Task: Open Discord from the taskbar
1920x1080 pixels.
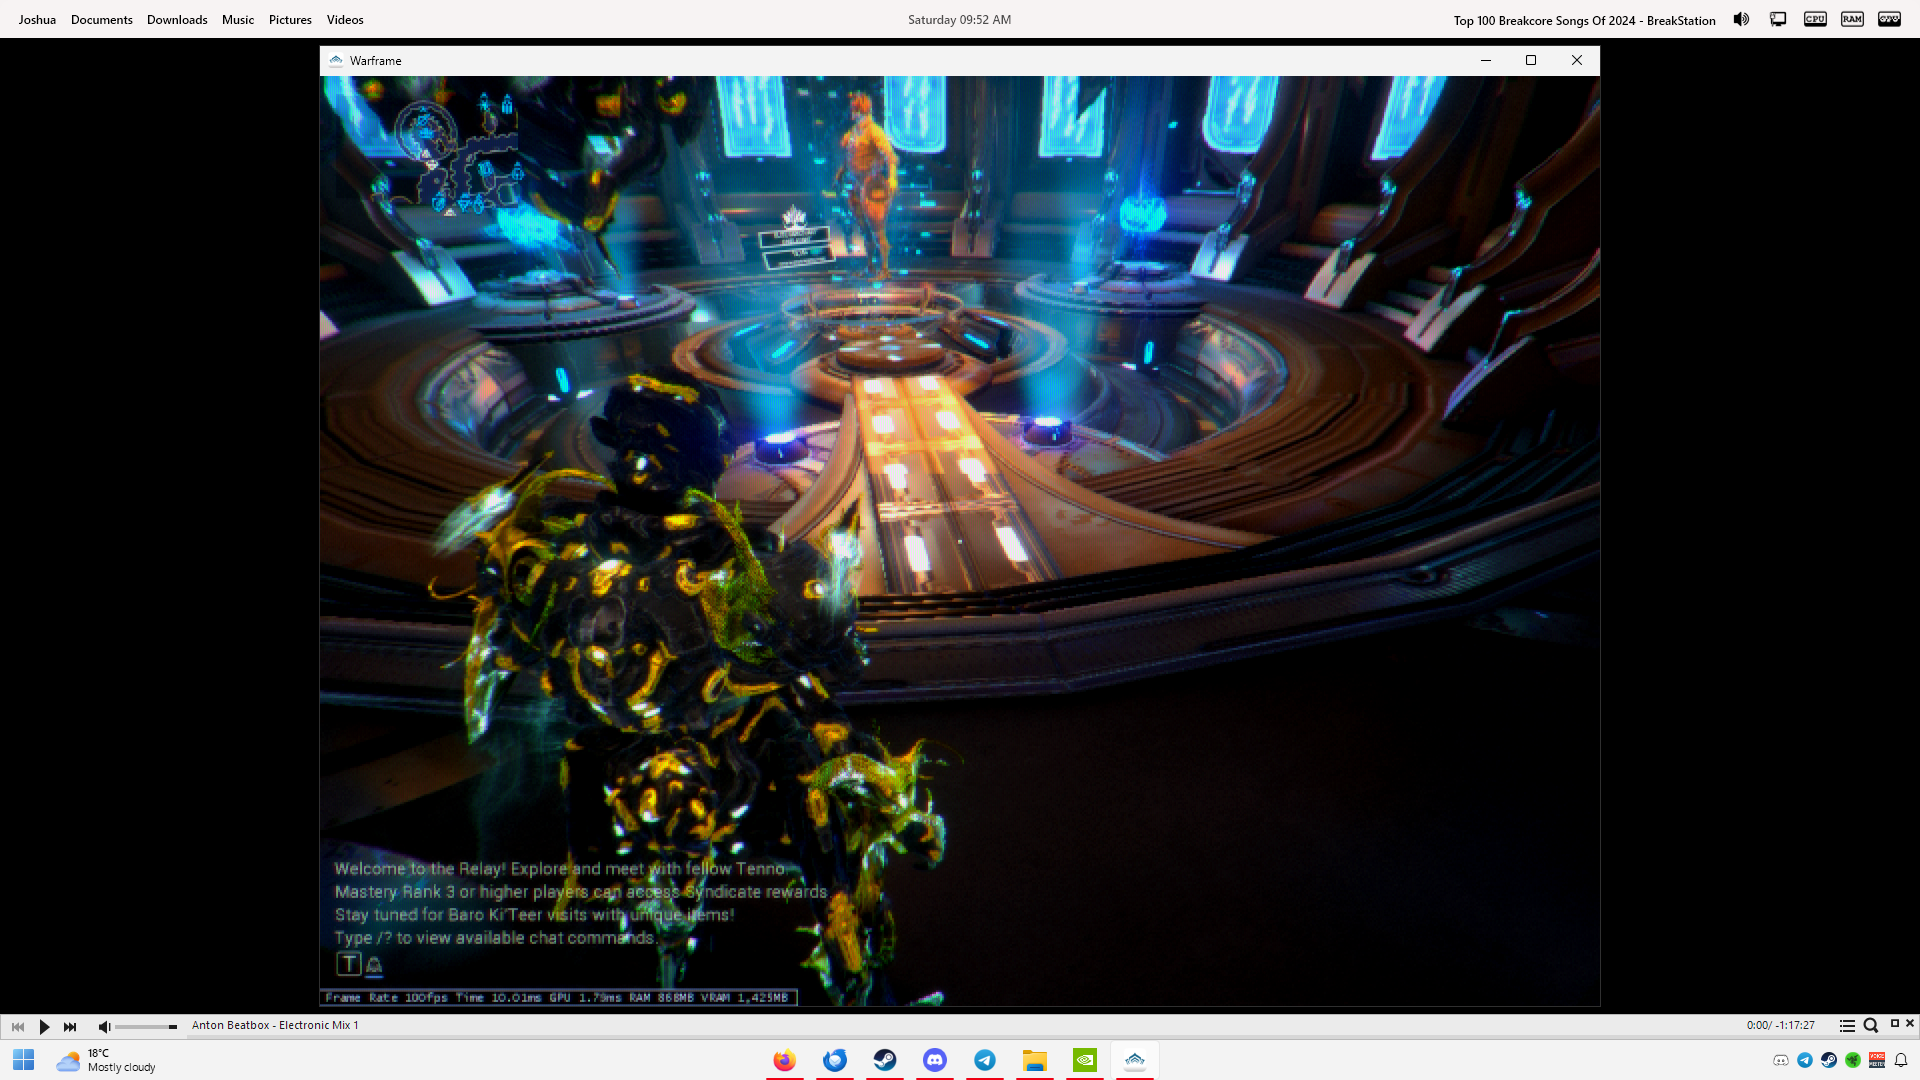Action: pos(935,1060)
